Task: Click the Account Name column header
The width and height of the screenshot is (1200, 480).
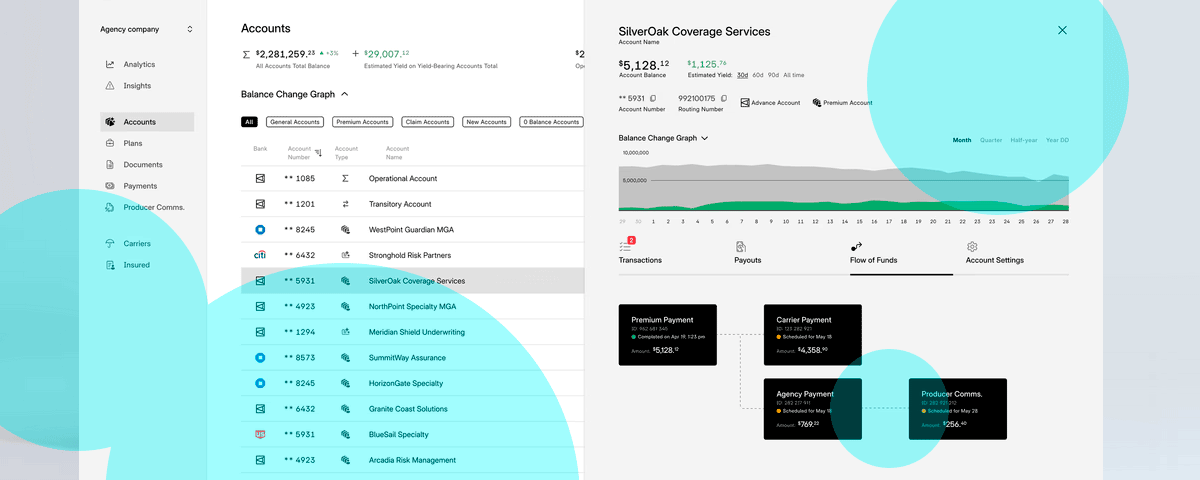Action: [x=398, y=153]
